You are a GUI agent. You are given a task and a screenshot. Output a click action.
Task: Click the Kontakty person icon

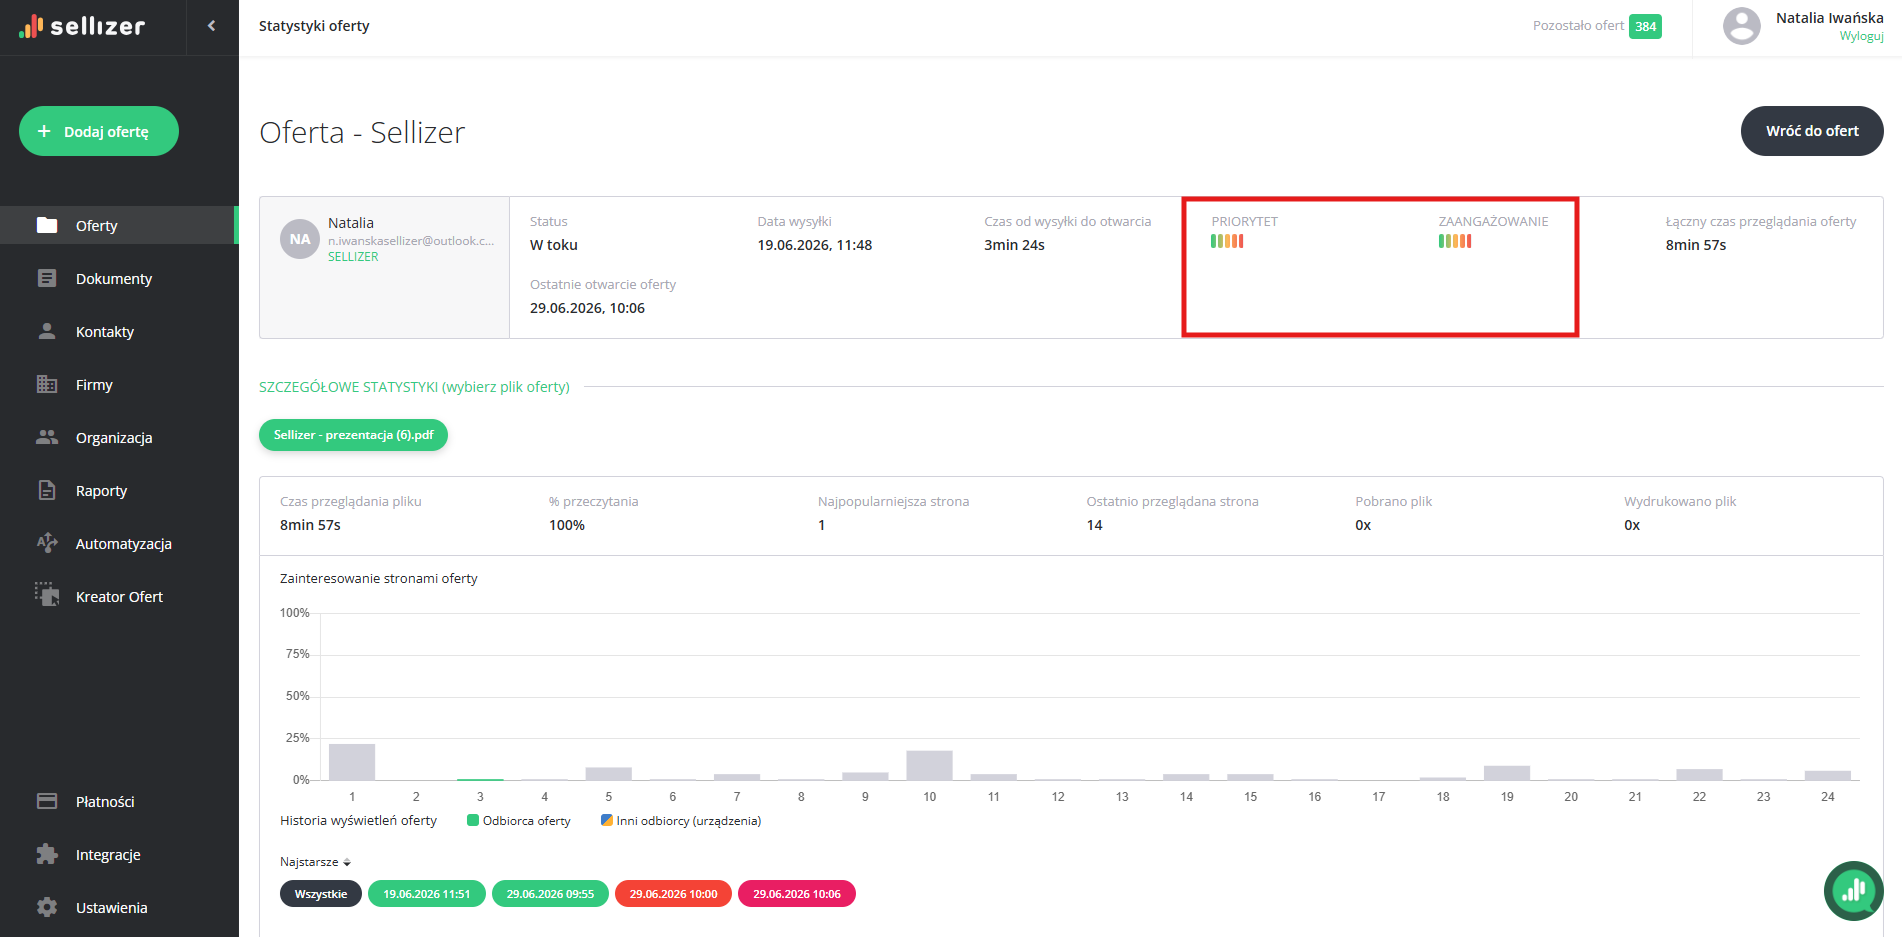pyautogui.click(x=47, y=331)
